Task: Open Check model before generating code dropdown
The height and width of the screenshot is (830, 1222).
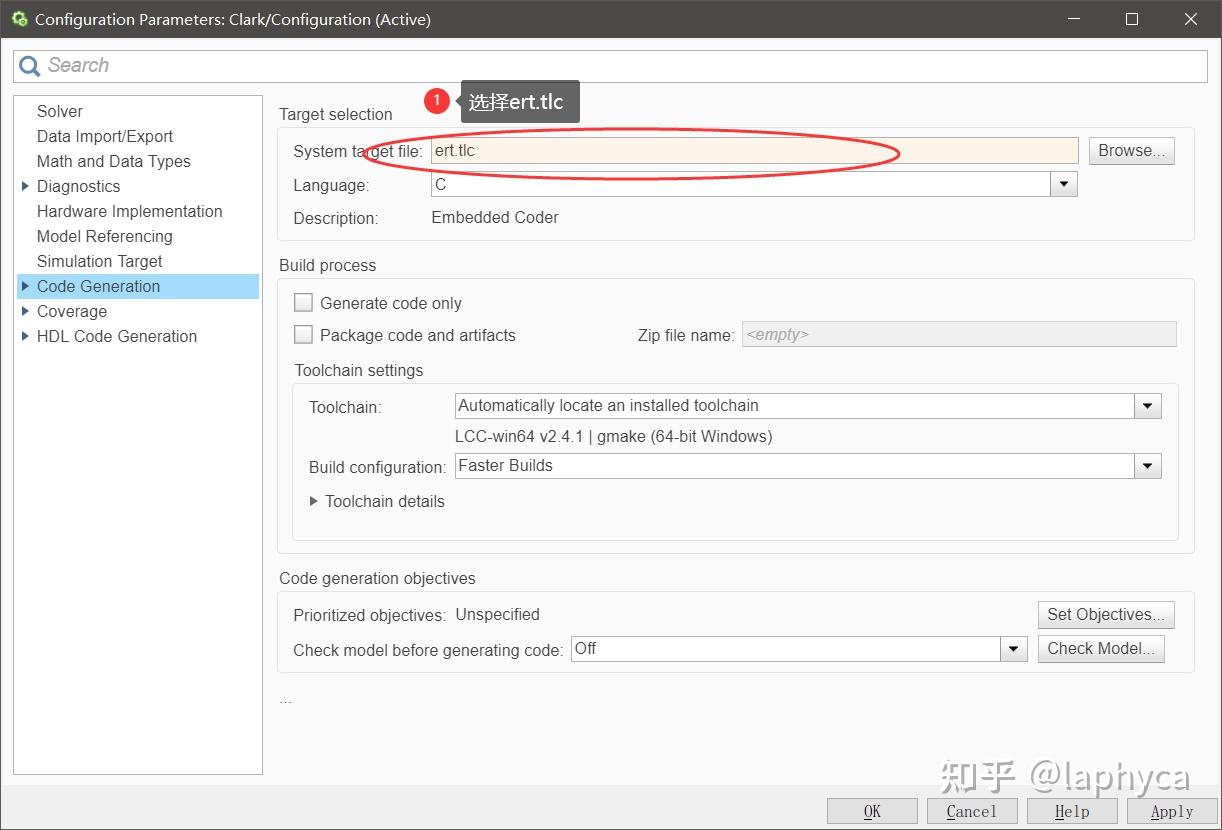Action: pos(1013,649)
